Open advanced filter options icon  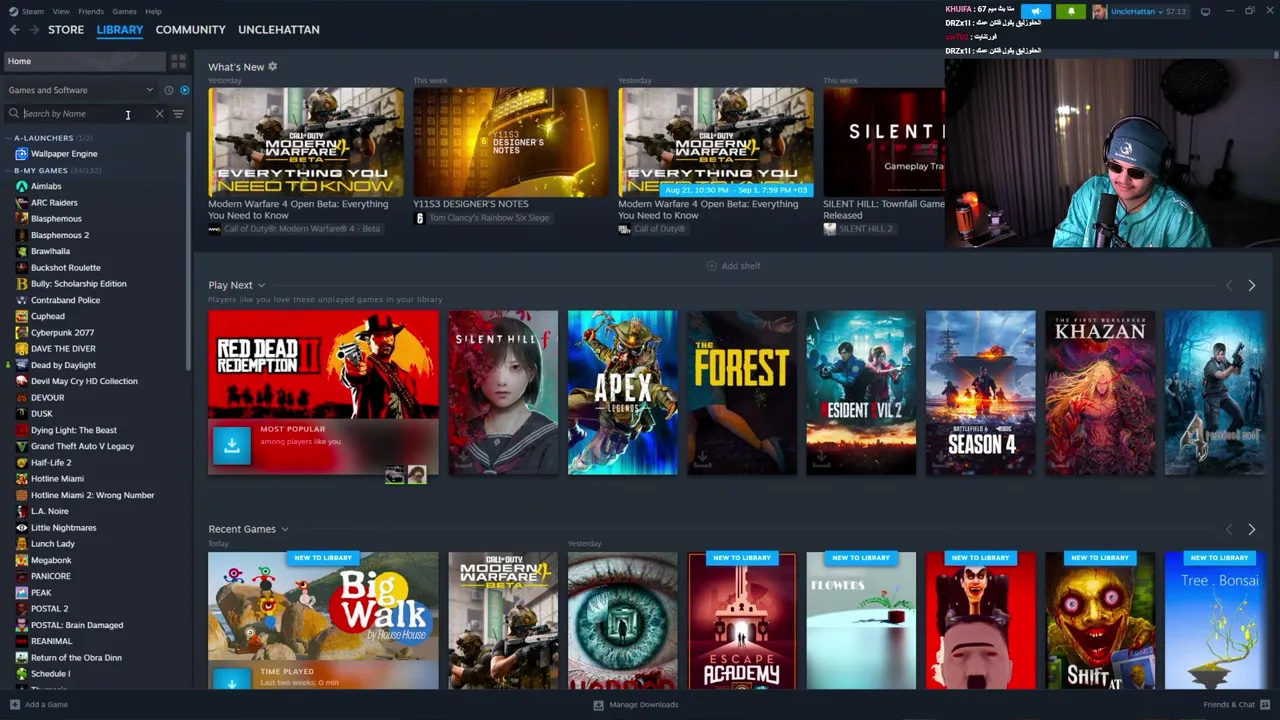coord(178,114)
